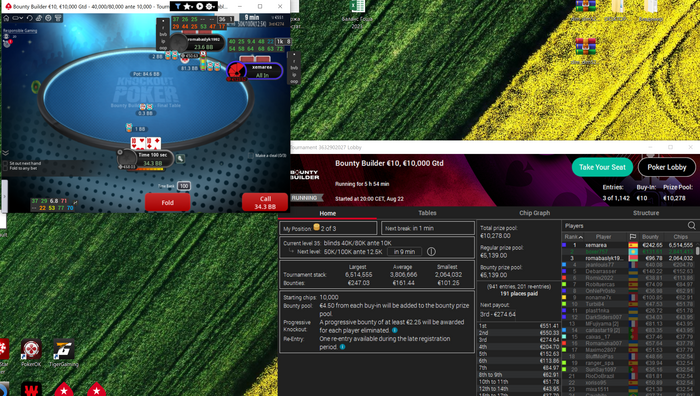Sort by Chips column header
The image size is (700, 396).
680,237
